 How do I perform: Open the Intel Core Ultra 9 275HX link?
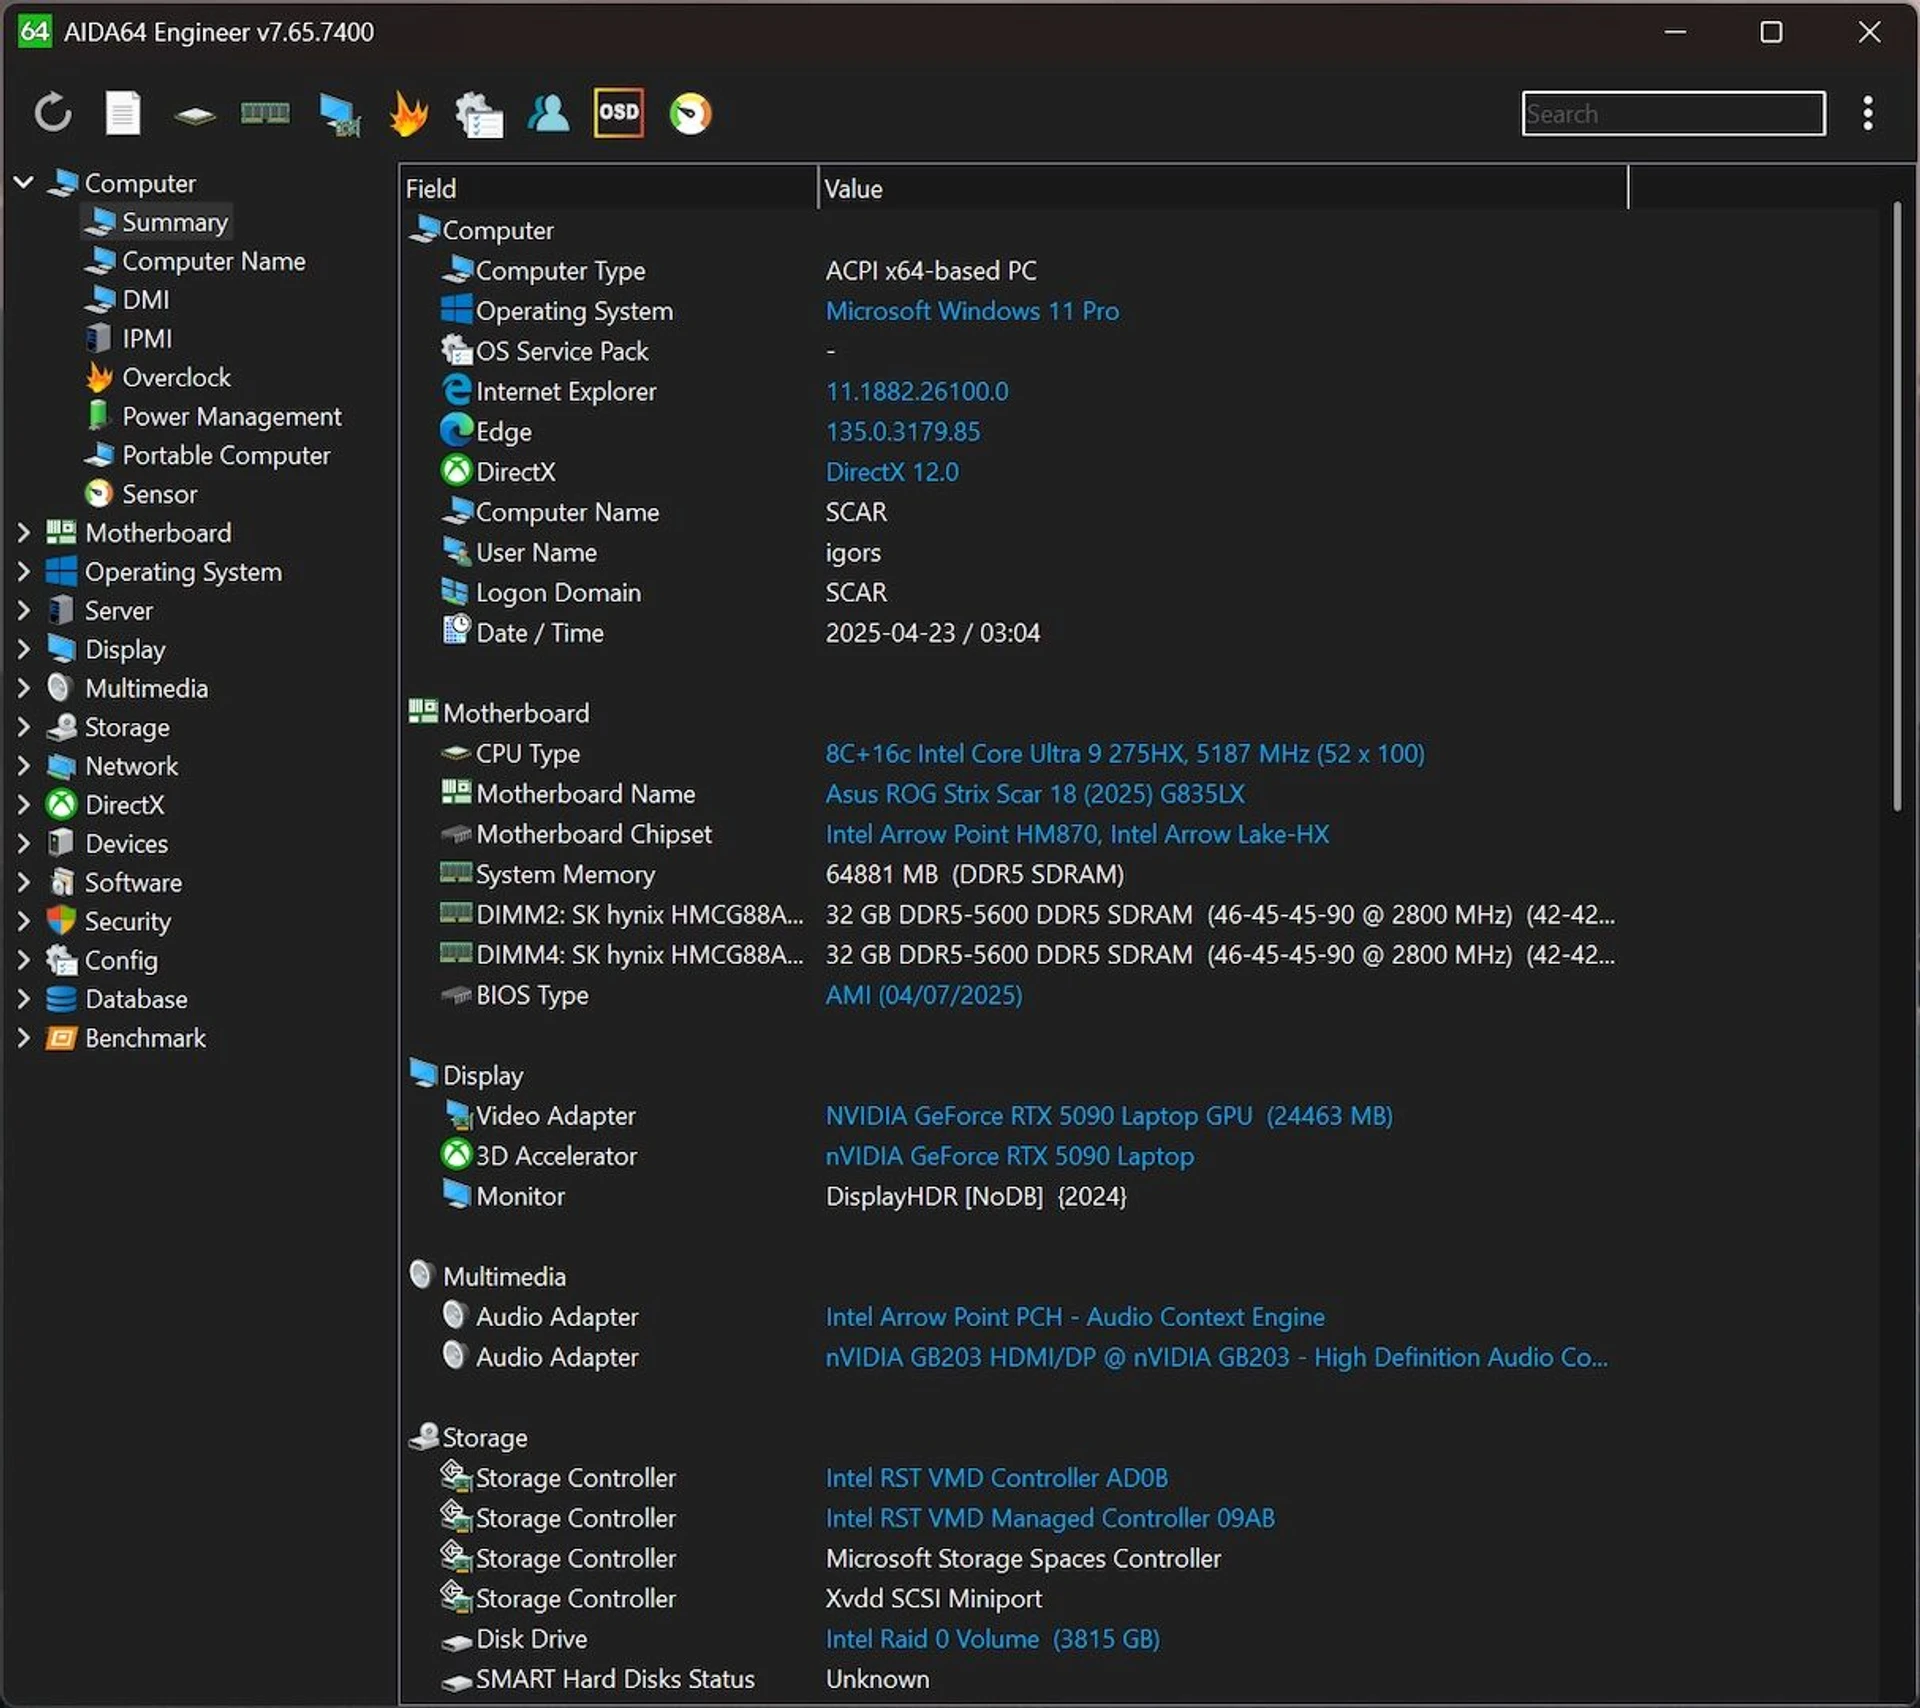(1125, 754)
